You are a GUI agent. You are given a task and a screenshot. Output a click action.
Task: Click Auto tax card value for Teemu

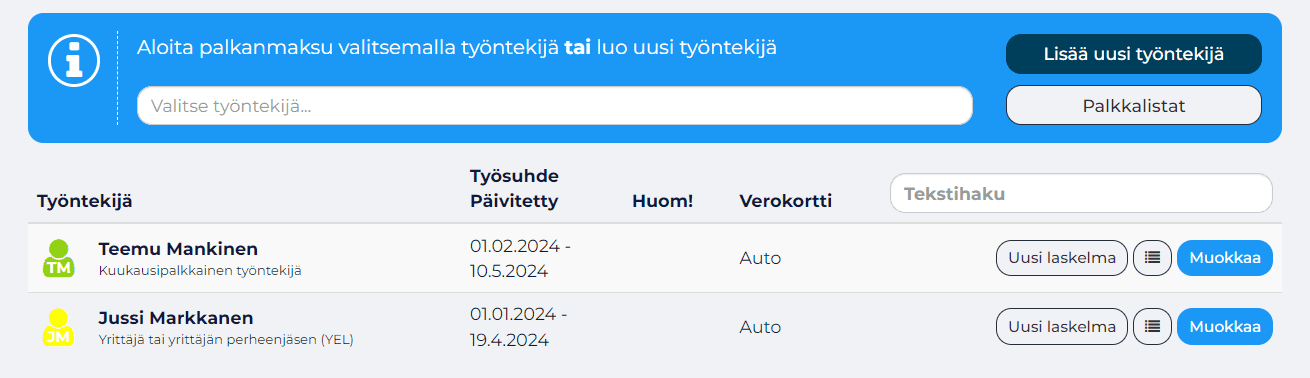(x=760, y=258)
